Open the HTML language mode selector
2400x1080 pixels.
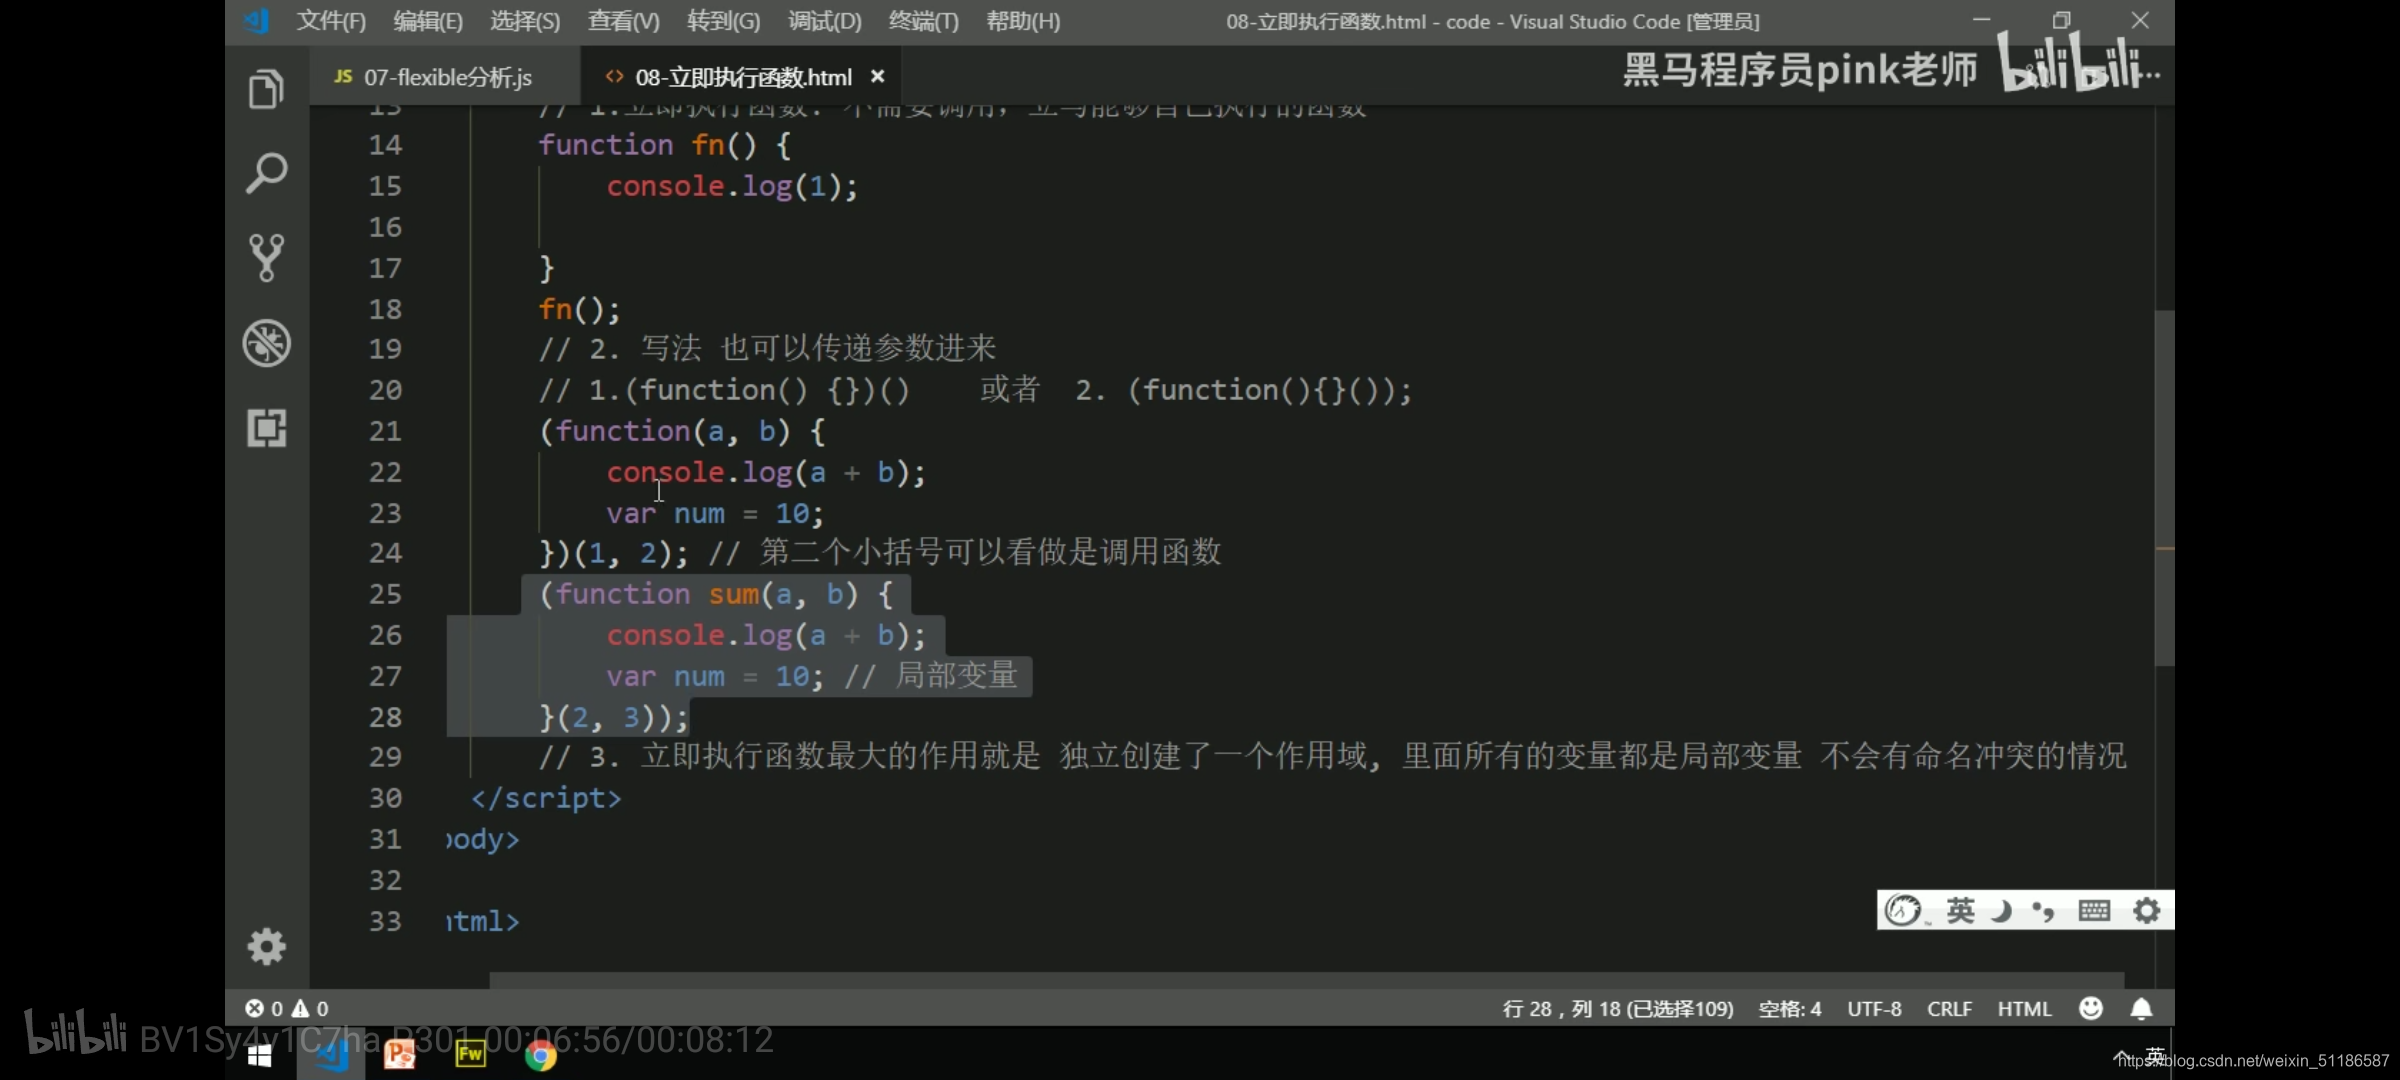(x=2024, y=1009)
